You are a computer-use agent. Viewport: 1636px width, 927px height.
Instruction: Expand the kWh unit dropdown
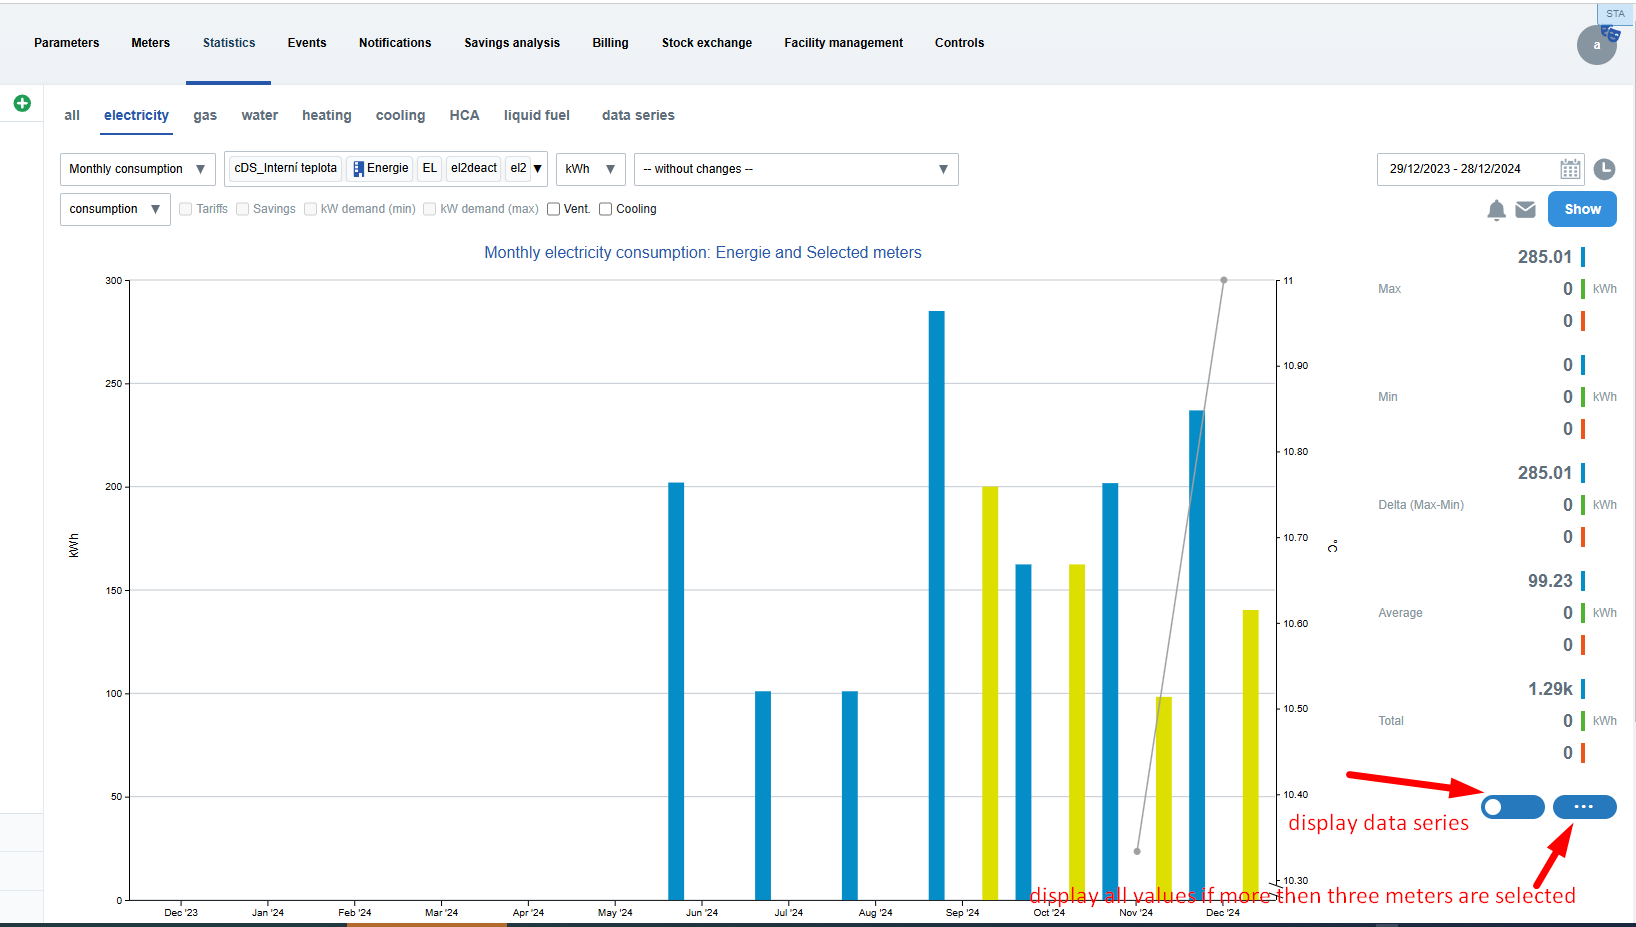point(590,169)
